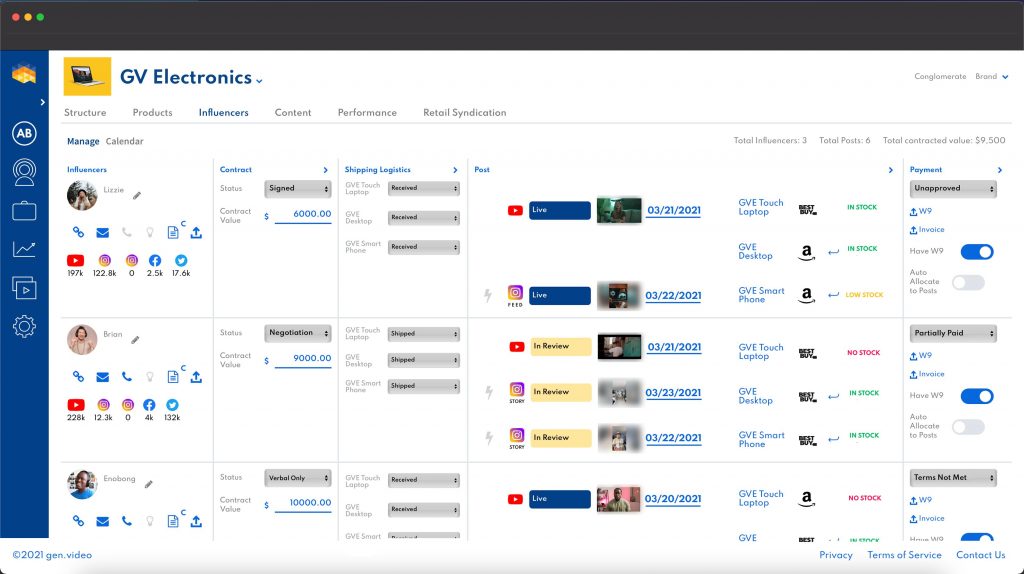Email Lizzie using envelope icon
The height and width of the screenshot is (574, 1024).
pos(103,232)
